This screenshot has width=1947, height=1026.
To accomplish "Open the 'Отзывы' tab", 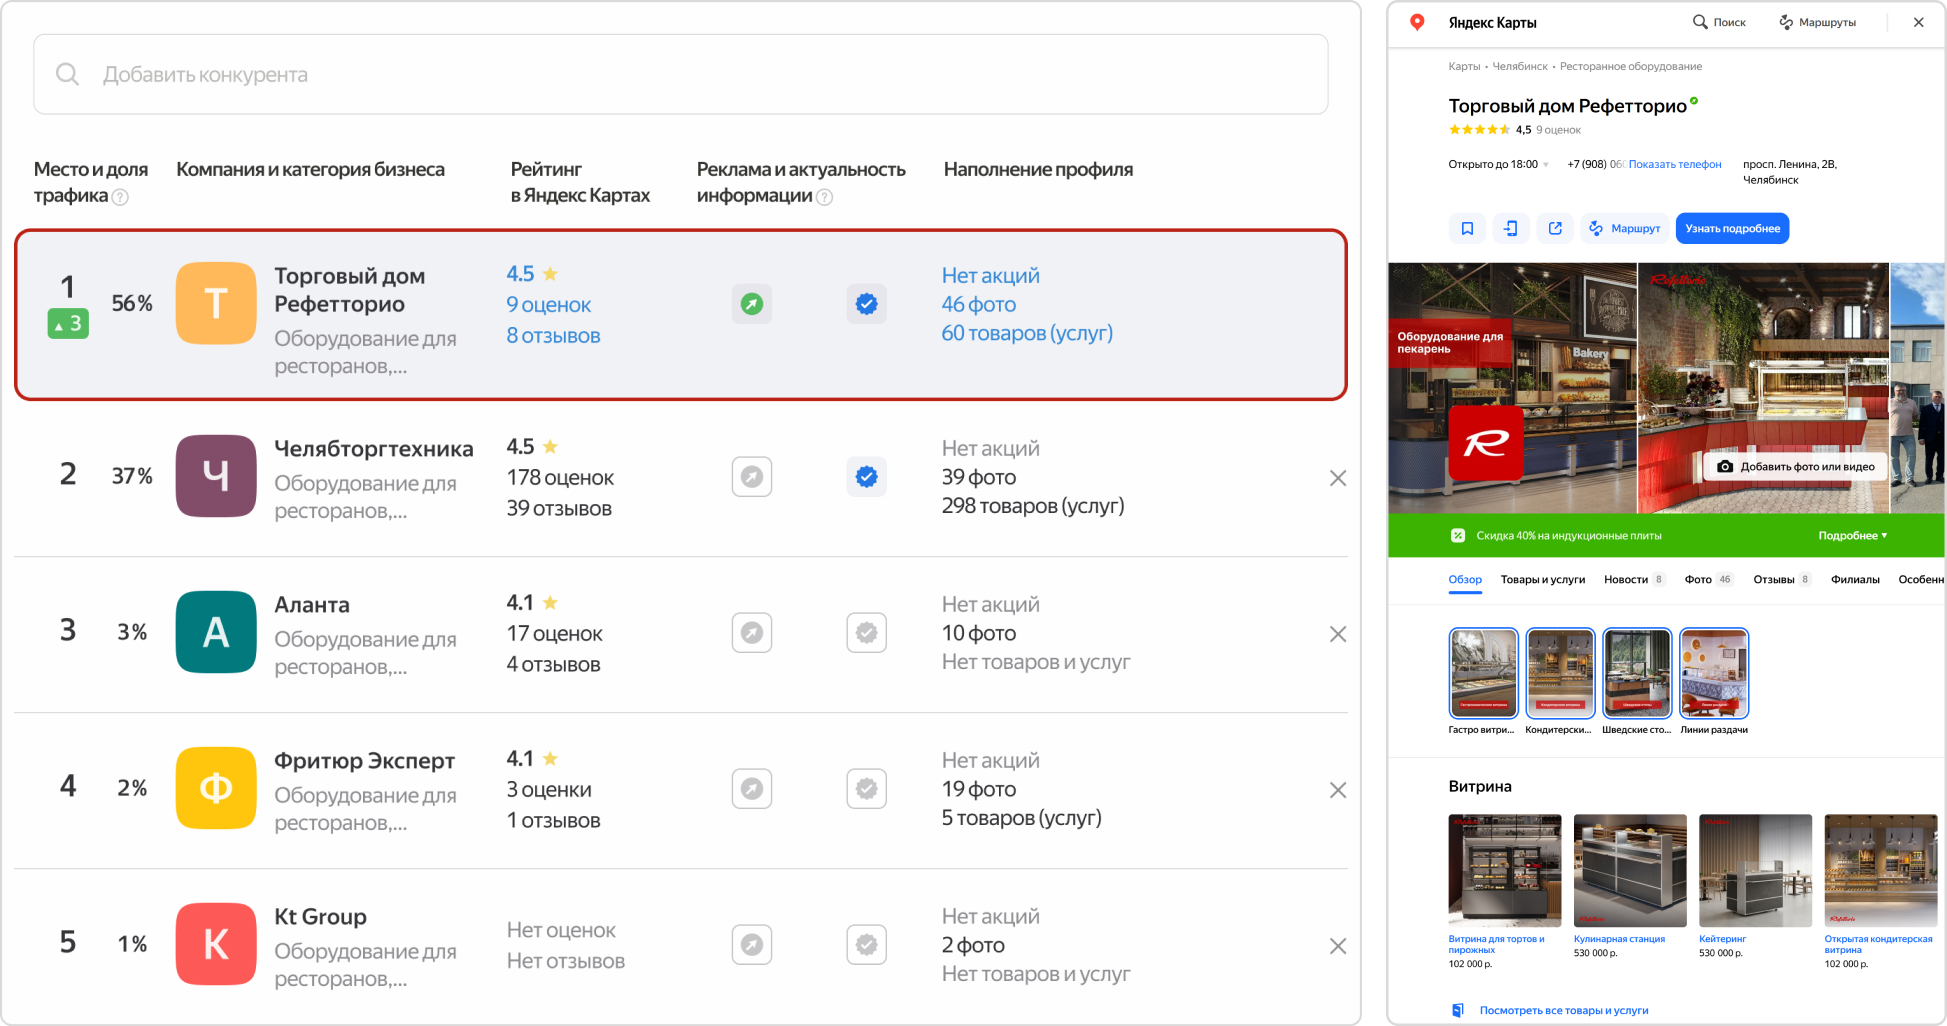I will (1773, 580).
